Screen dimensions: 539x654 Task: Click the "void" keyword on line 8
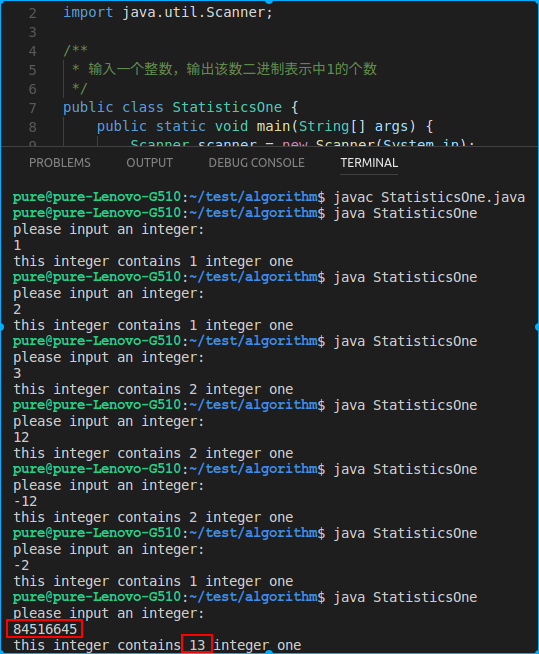[x=231, y=126]
